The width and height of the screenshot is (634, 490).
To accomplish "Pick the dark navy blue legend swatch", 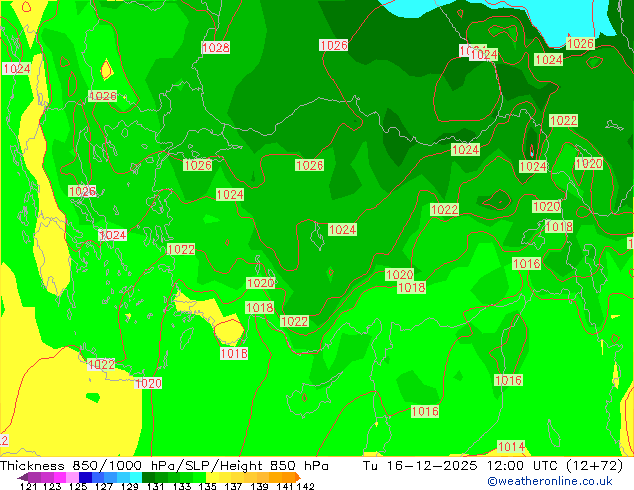I will (85, 477).
